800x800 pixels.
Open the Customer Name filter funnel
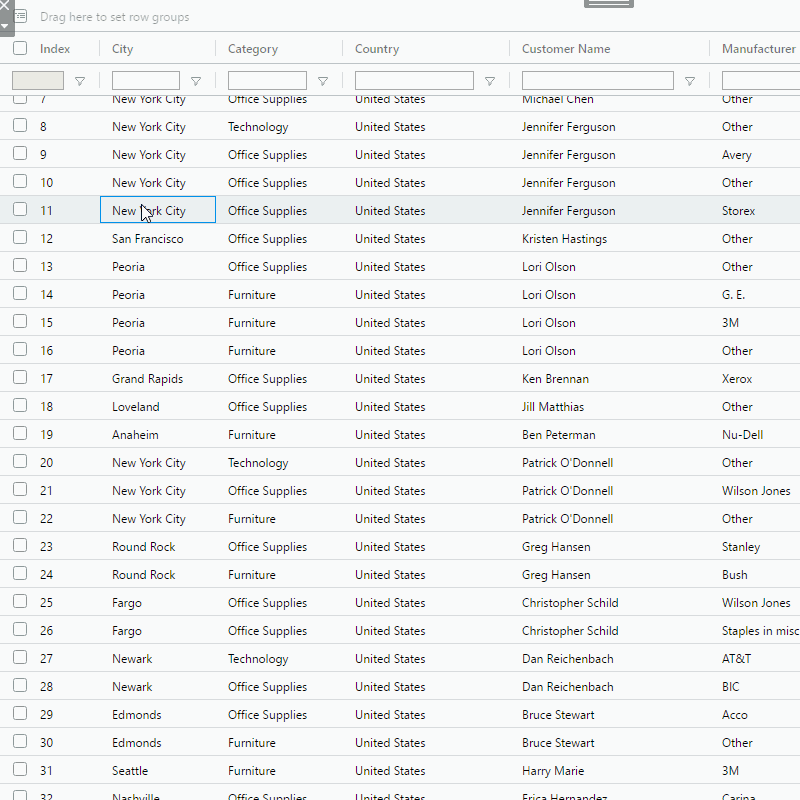[689, 82]
